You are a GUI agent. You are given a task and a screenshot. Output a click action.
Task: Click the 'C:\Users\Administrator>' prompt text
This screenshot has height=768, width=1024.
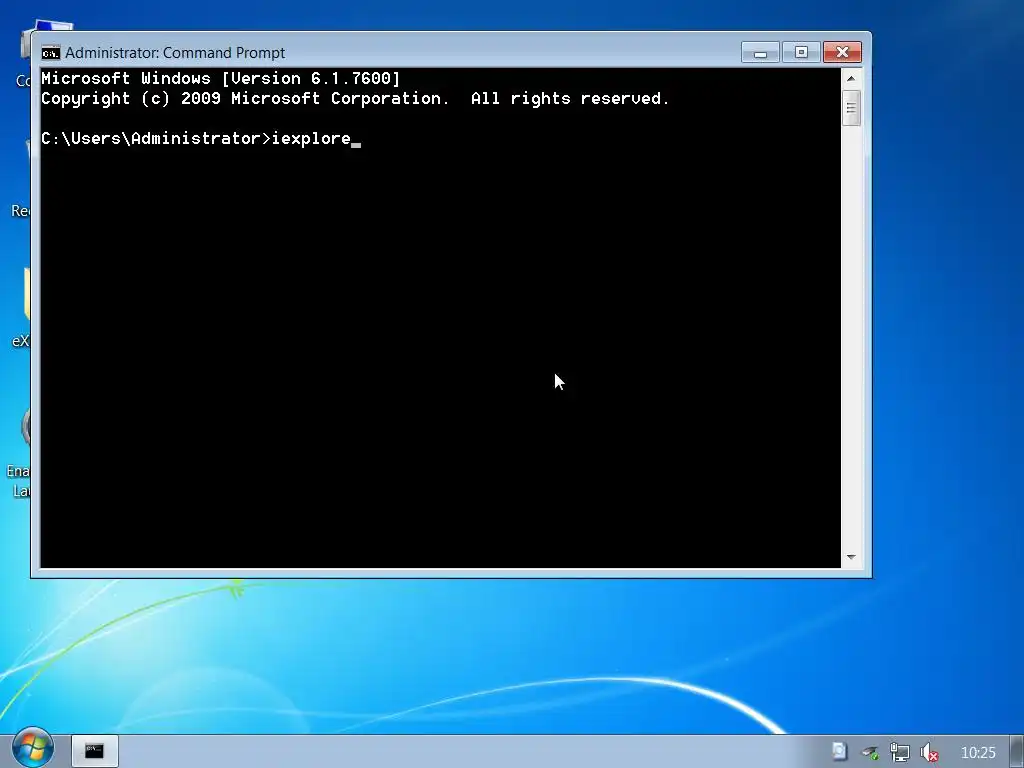pyautogui.click(x=156, y=138)
